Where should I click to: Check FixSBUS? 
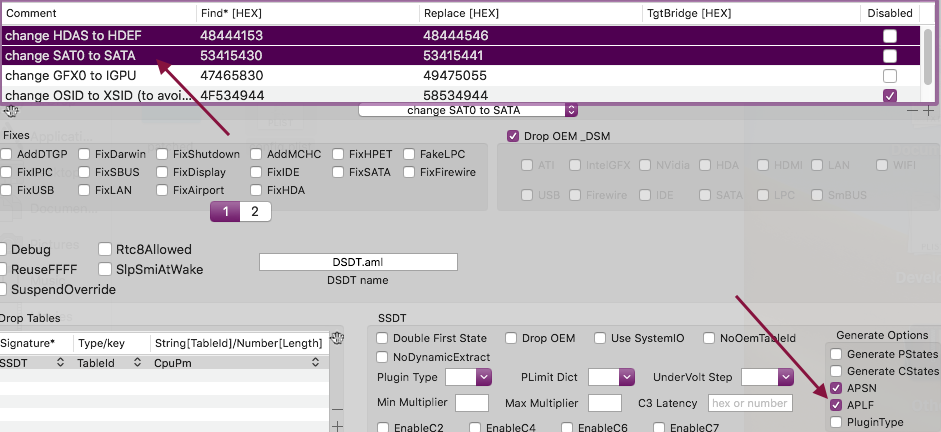pos(84,172)
